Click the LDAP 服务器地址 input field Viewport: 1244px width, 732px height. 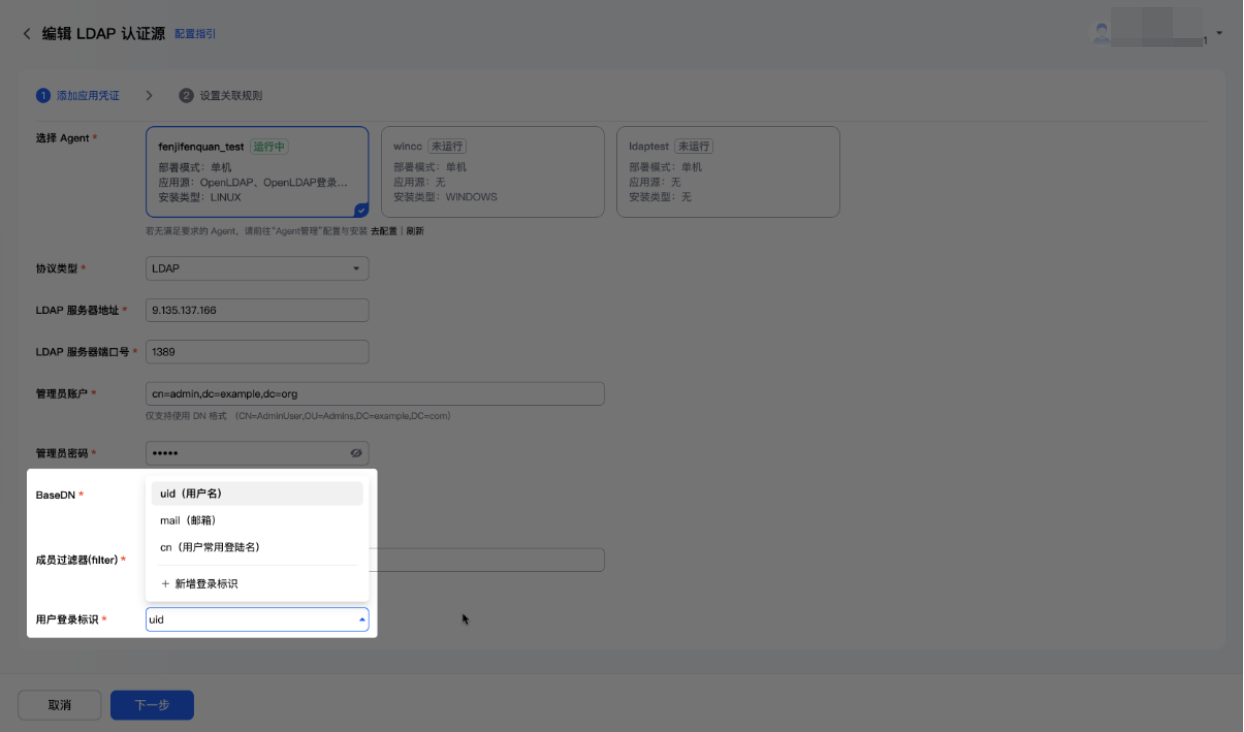pyautogui.click(x=257, y=310)
